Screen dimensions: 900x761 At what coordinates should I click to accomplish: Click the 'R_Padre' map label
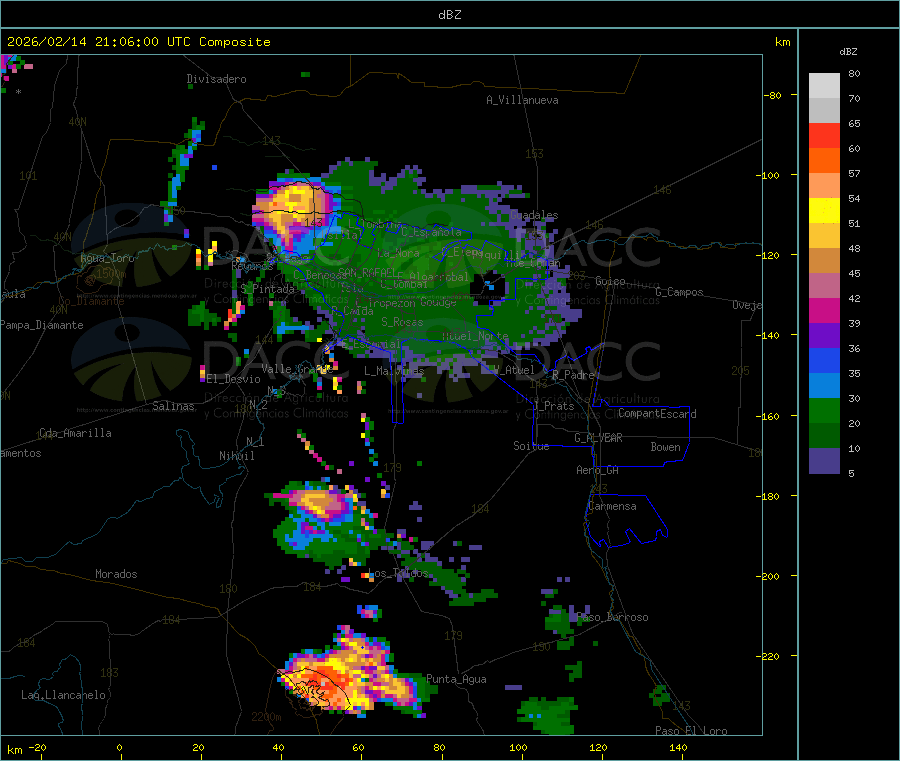[573, 375]
